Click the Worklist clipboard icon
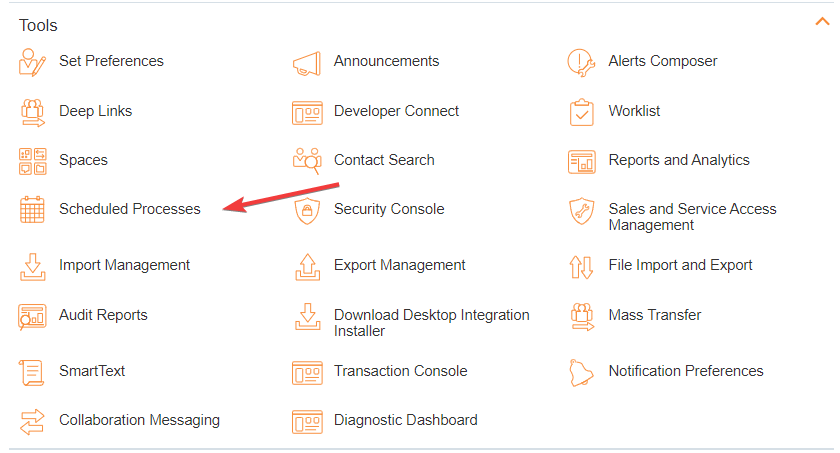 tap(581, 112)
